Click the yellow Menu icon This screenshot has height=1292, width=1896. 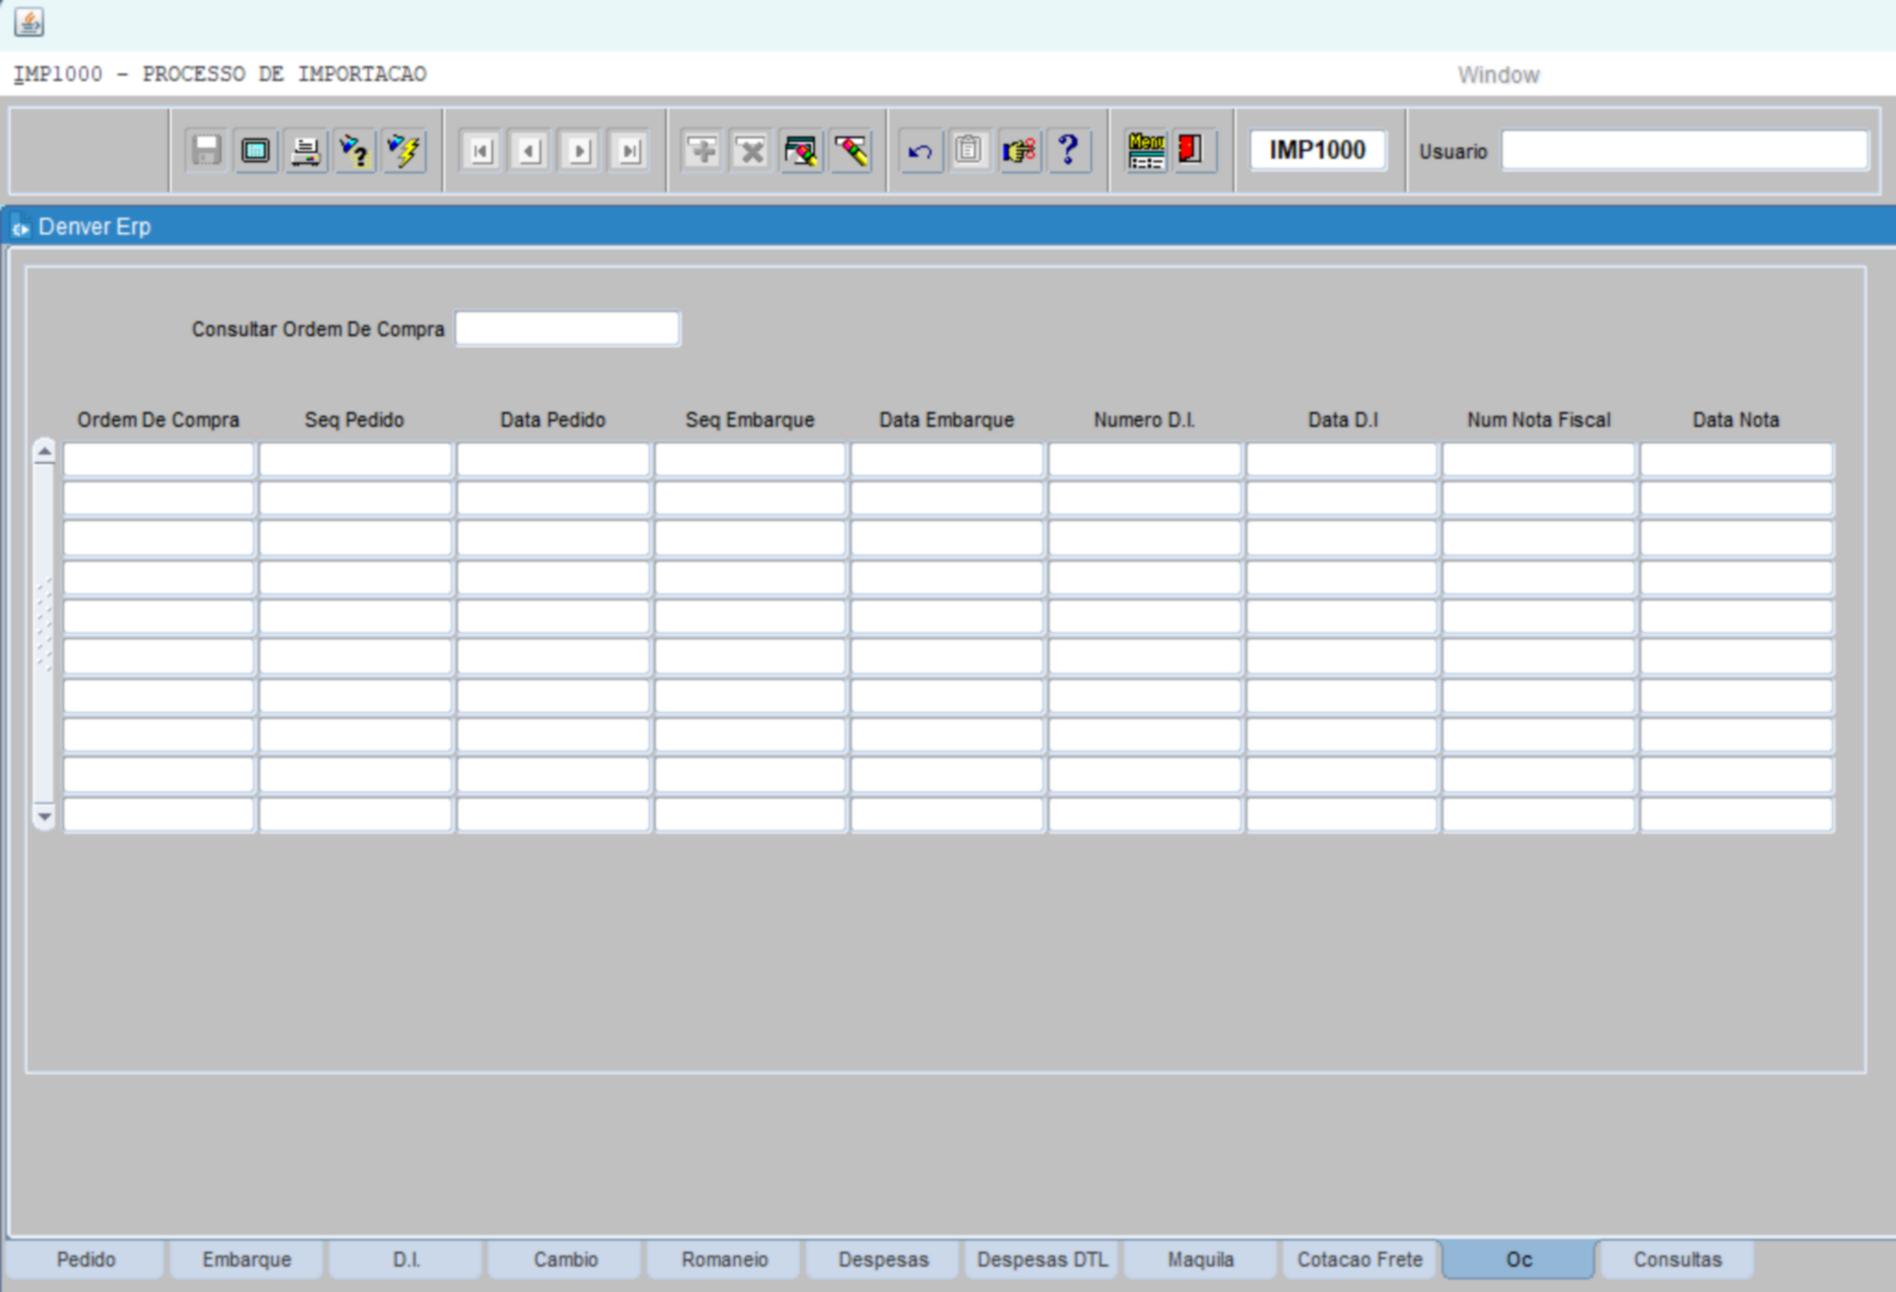(x=1146, y=151)
